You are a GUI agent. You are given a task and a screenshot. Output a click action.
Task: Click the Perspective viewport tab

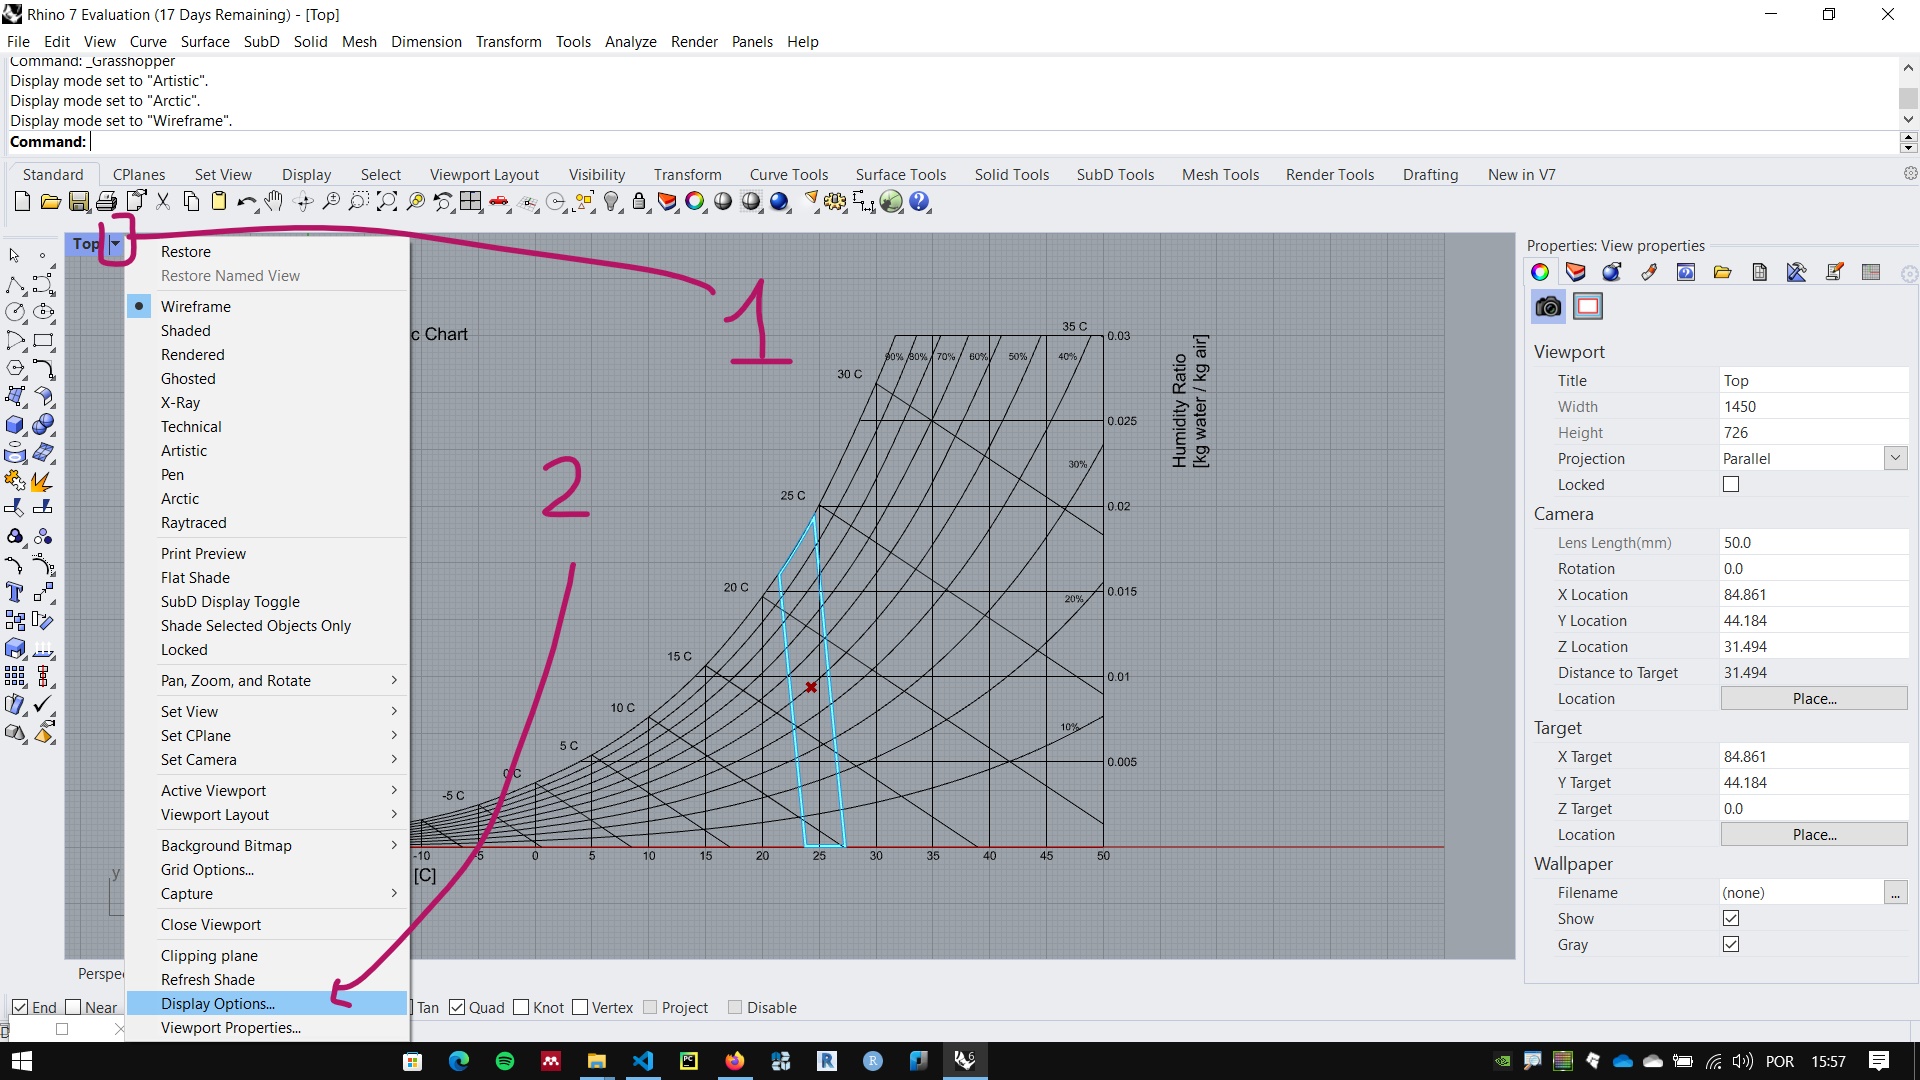coord(100,974)
